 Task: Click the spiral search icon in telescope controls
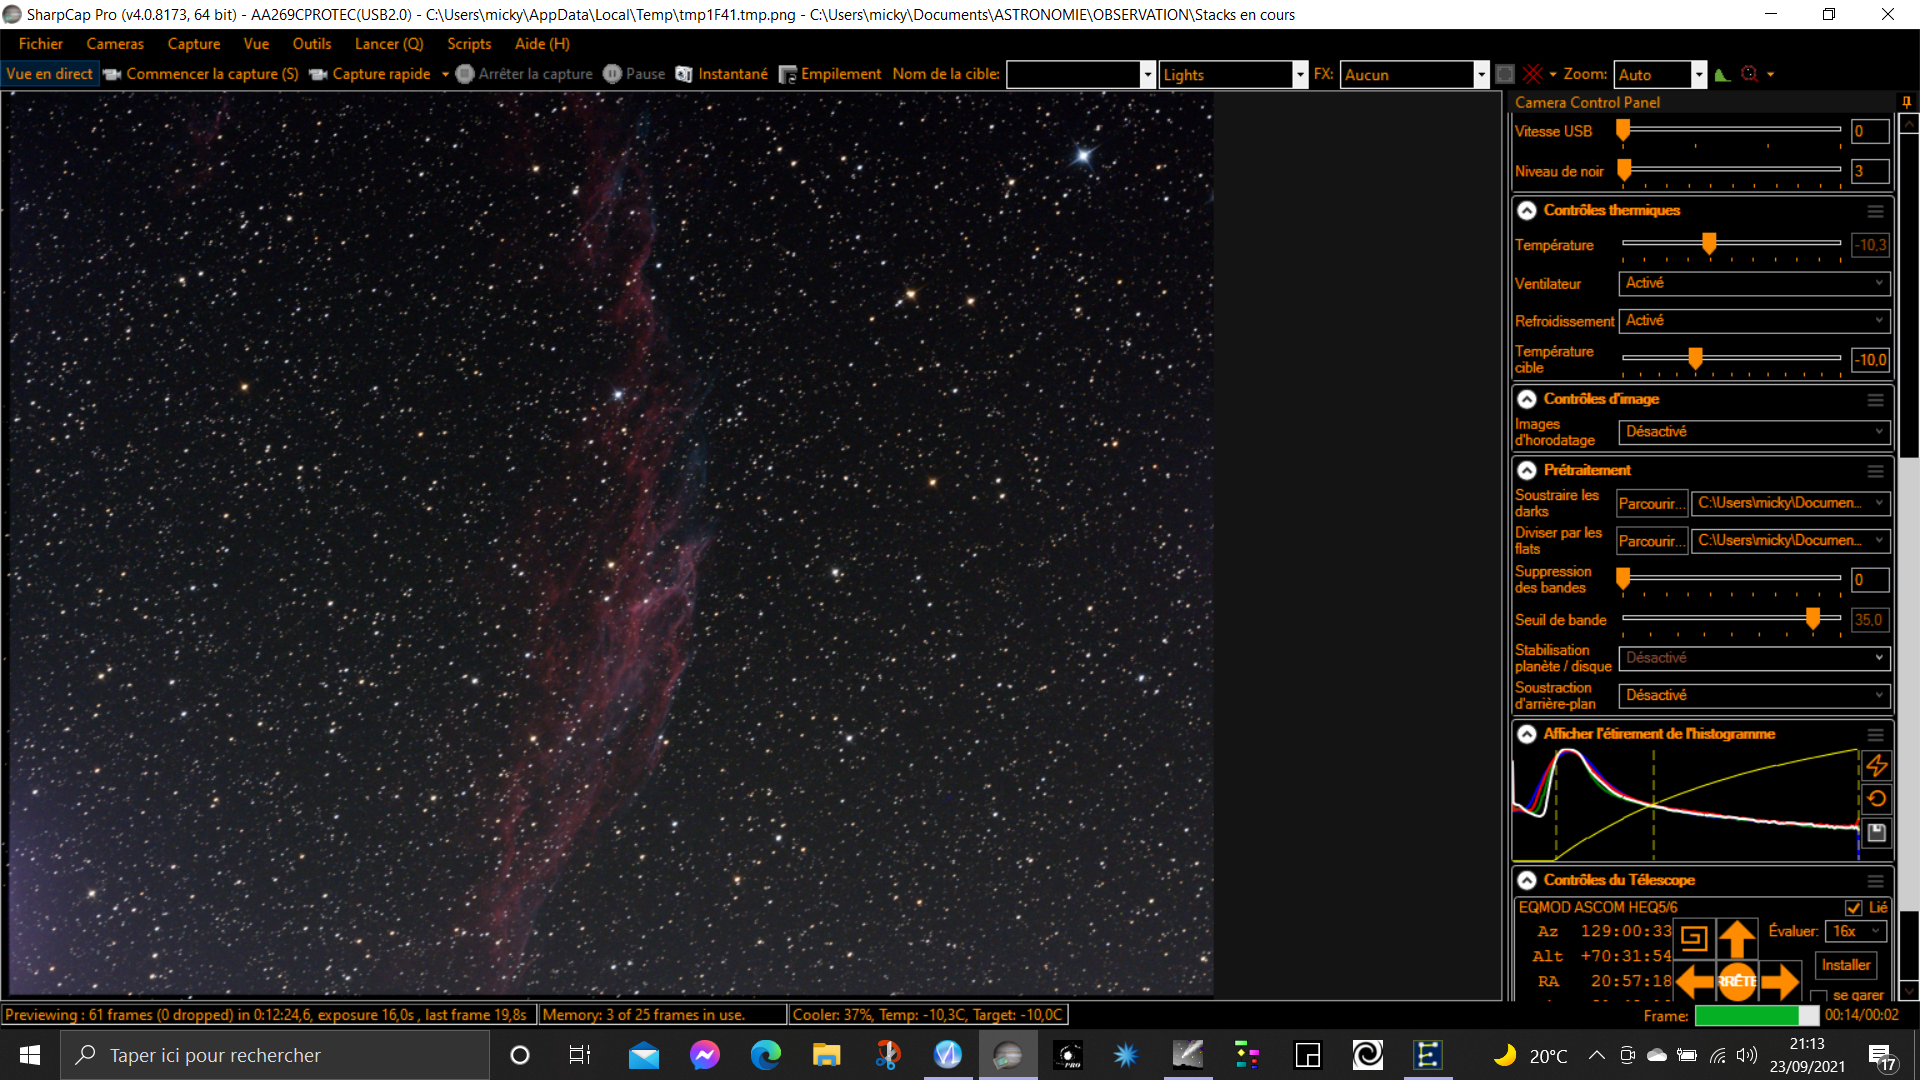tap(1694, 938)
